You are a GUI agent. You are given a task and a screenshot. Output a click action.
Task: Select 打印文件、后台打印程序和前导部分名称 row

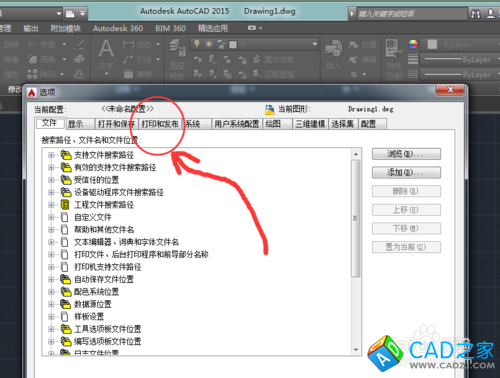click(141, 254)
